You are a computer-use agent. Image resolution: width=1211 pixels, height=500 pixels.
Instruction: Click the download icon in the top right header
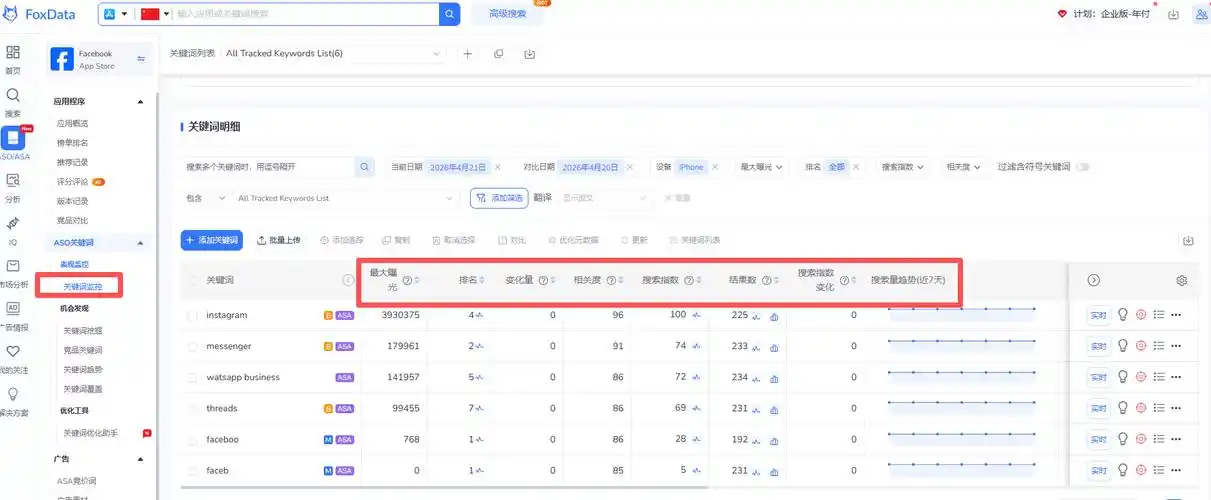(1173, 14)
